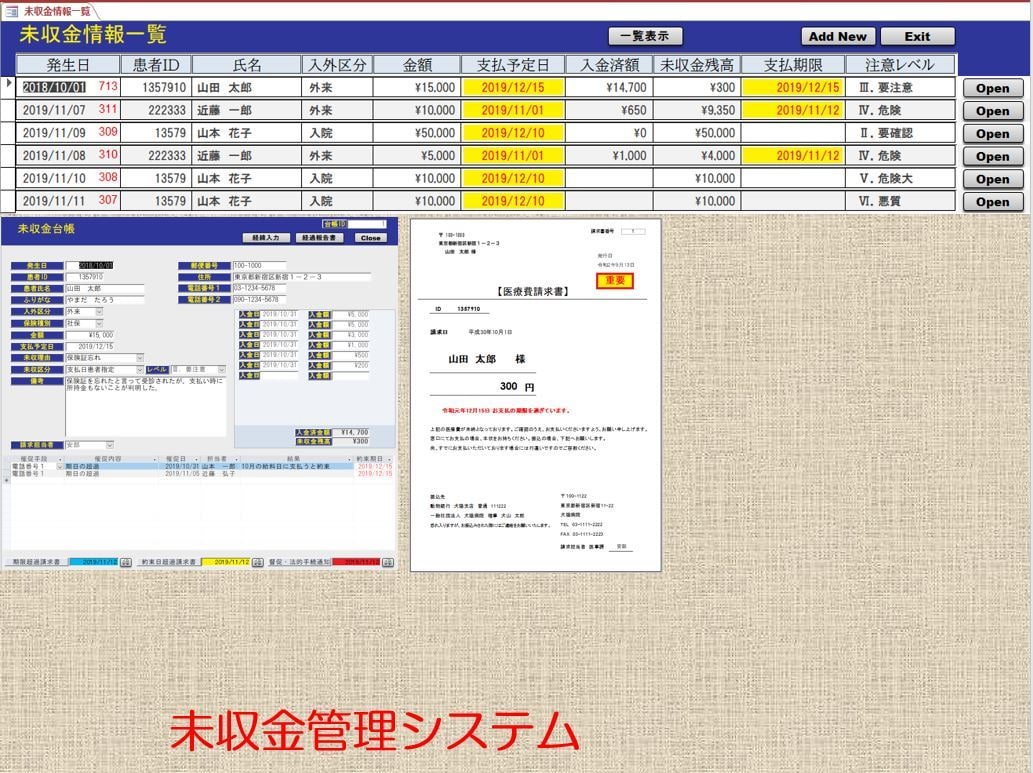Screen dimensions: 1033x773
Task: Click the 督促 row with result 10月の給料日に支払うと約束
Action: pos(203,467)
